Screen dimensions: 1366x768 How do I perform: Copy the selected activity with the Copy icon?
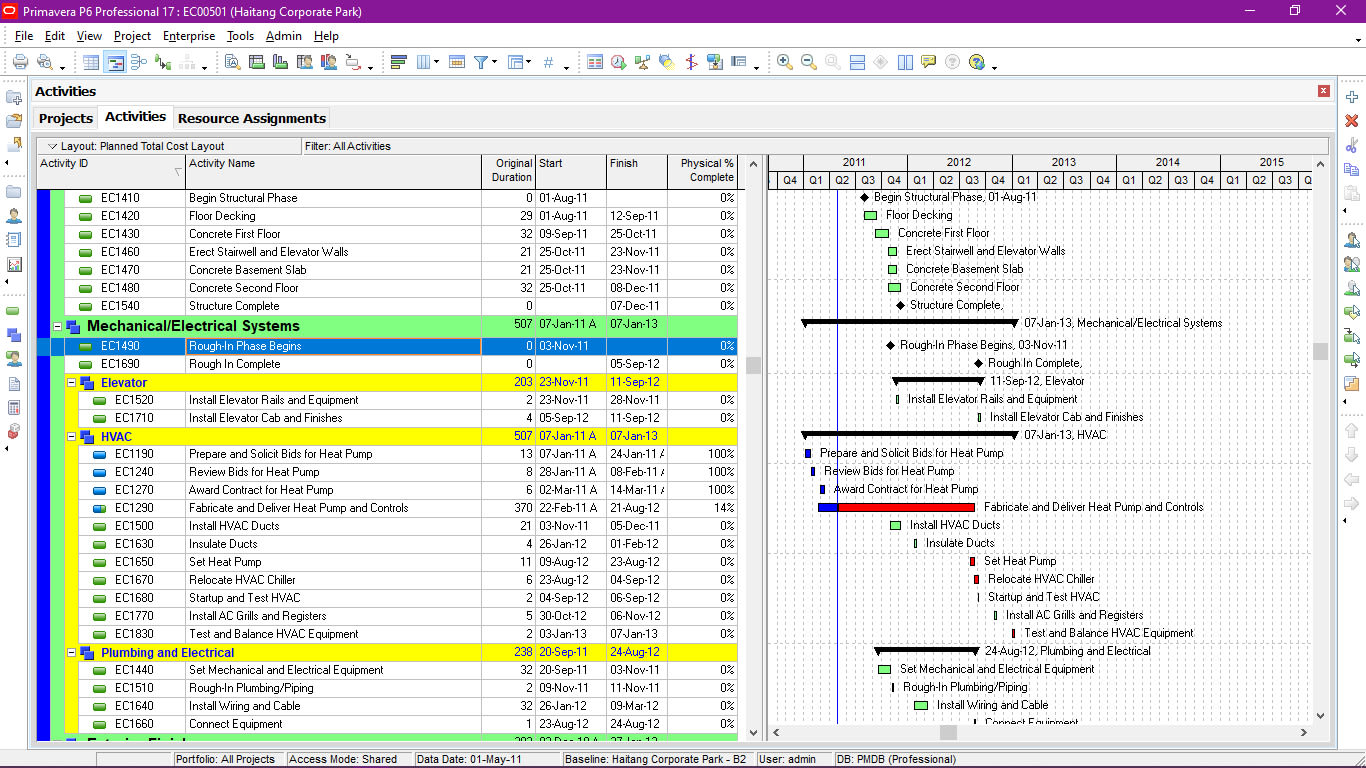click(x=1352, y=169)
